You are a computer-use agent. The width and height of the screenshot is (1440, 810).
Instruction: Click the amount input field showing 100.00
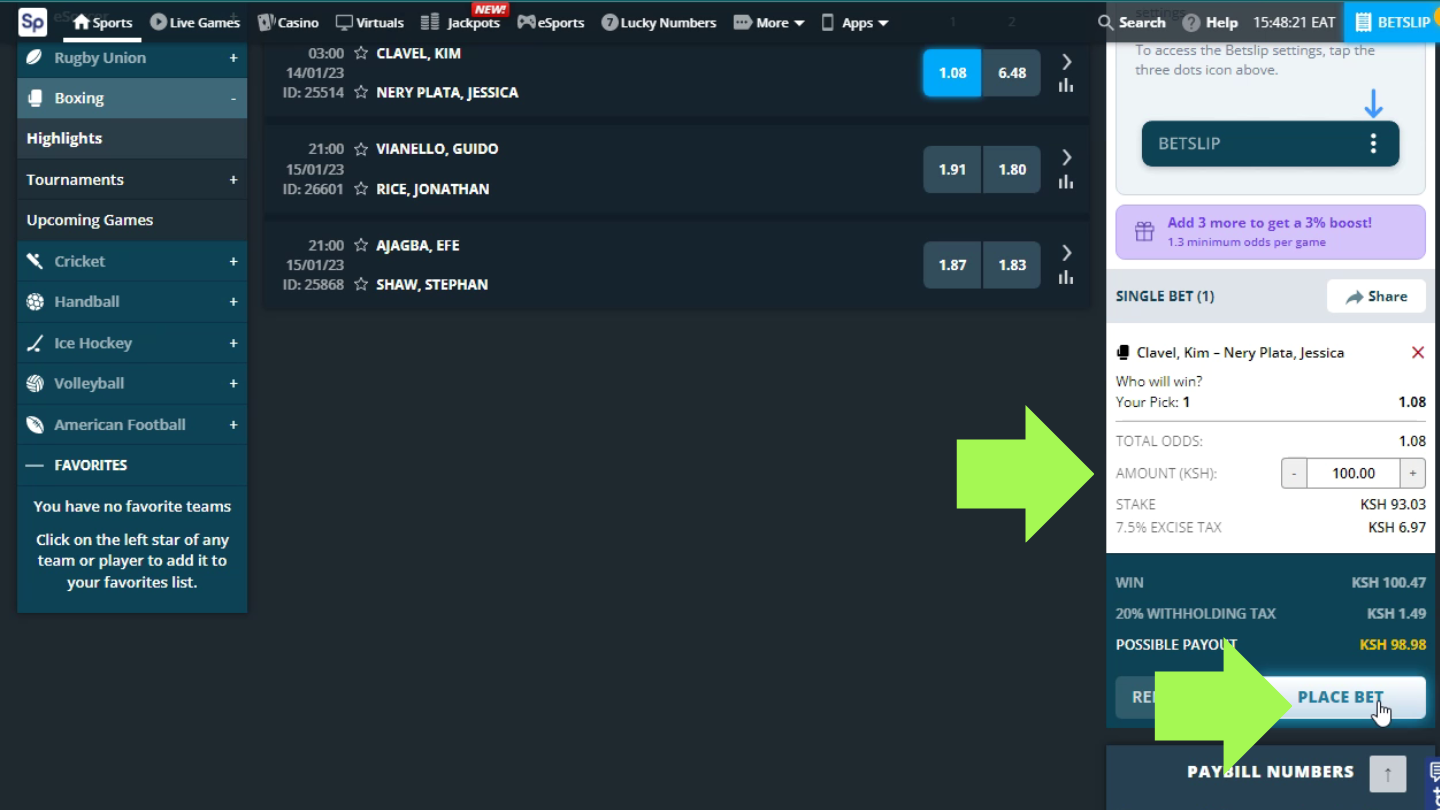point(1353,473)
